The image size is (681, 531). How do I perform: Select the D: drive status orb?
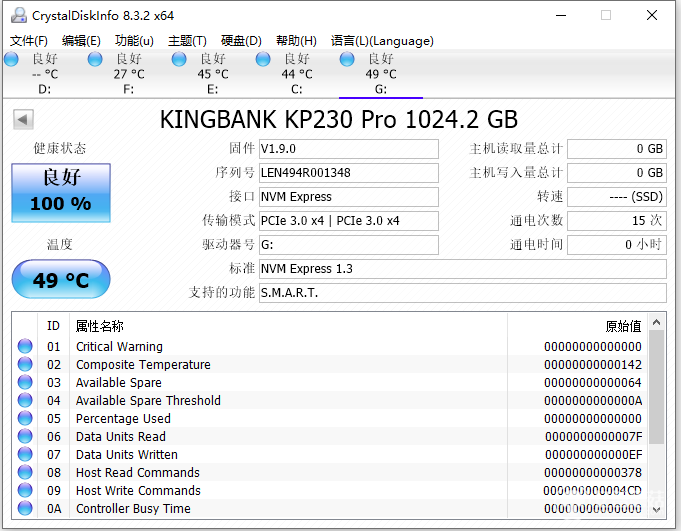(x=11, y=59)
